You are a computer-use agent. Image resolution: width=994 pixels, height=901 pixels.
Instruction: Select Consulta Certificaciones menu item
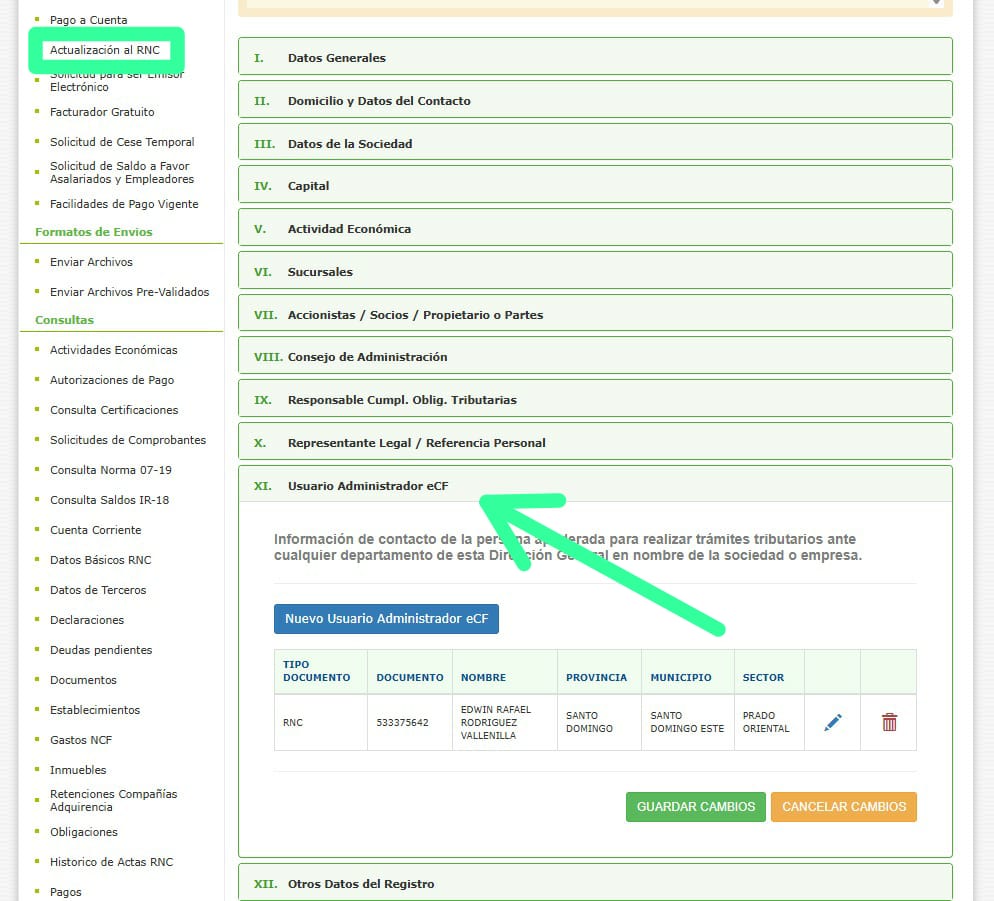tap(114, 410)
